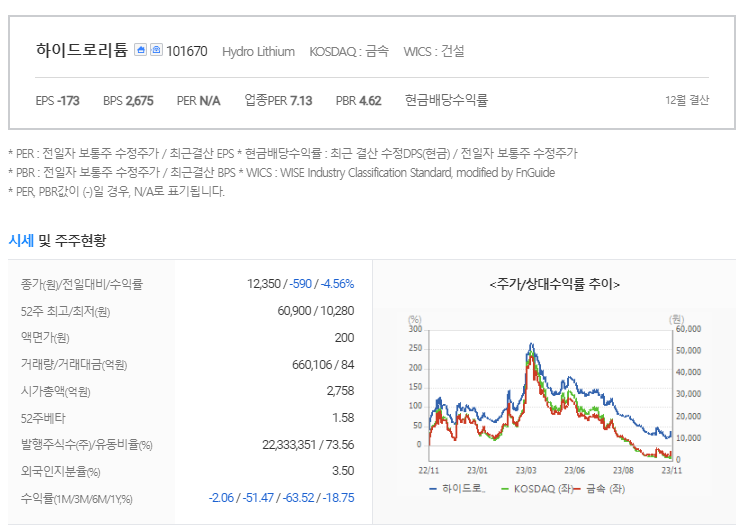Click the 하이드로.. blue legend entry
This screenshot has width=741, height=526.
(x=457, y=489)
